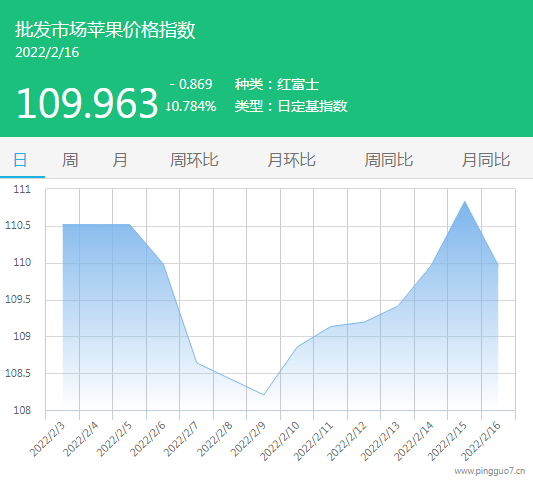The width and height of the screenshot is (533, 481).
Task: Click the 2022/2/16 x-axis date label
Action: (481, 441)
